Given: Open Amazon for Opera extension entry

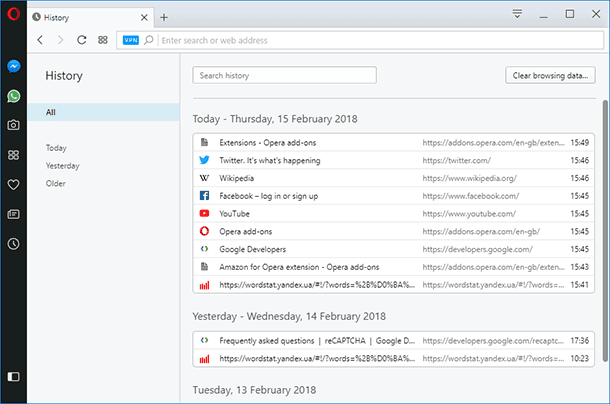Looking at the screenshot, I should tap(393, 267).
